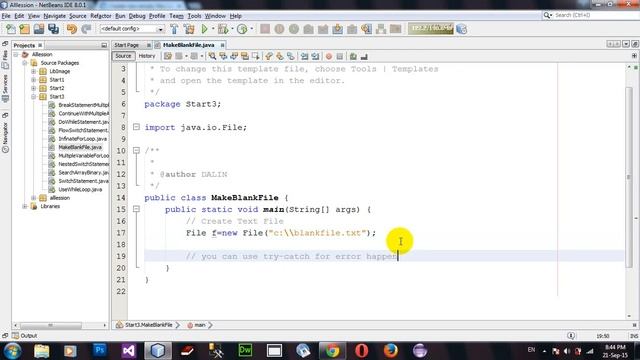Screen dimensions: 640x360
Task: Click the Output button in status bar
Action: [x=24, y=336]
